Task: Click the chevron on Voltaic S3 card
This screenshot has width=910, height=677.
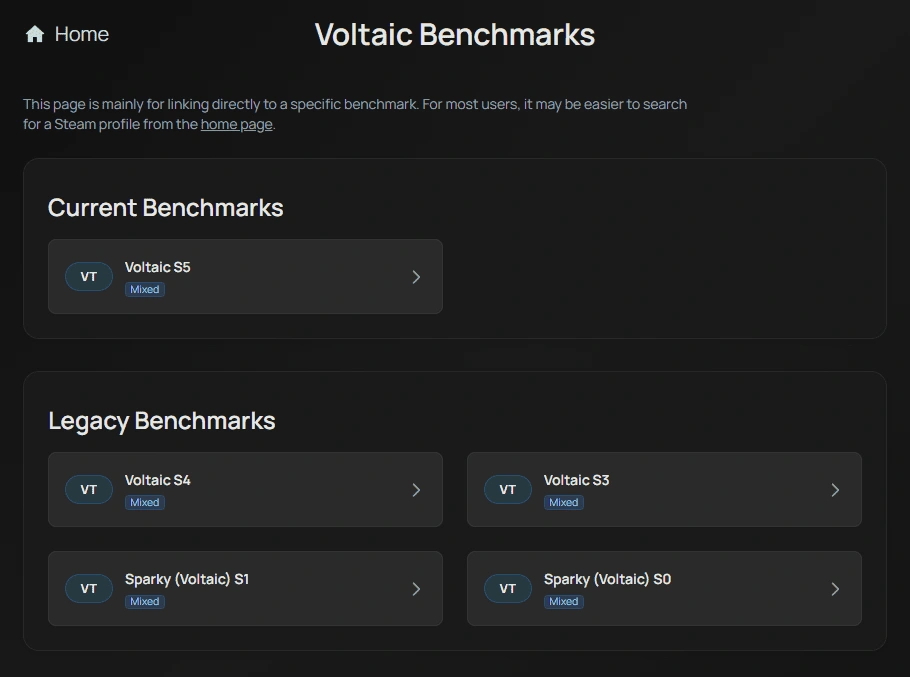Action: [x=835, y=490]
